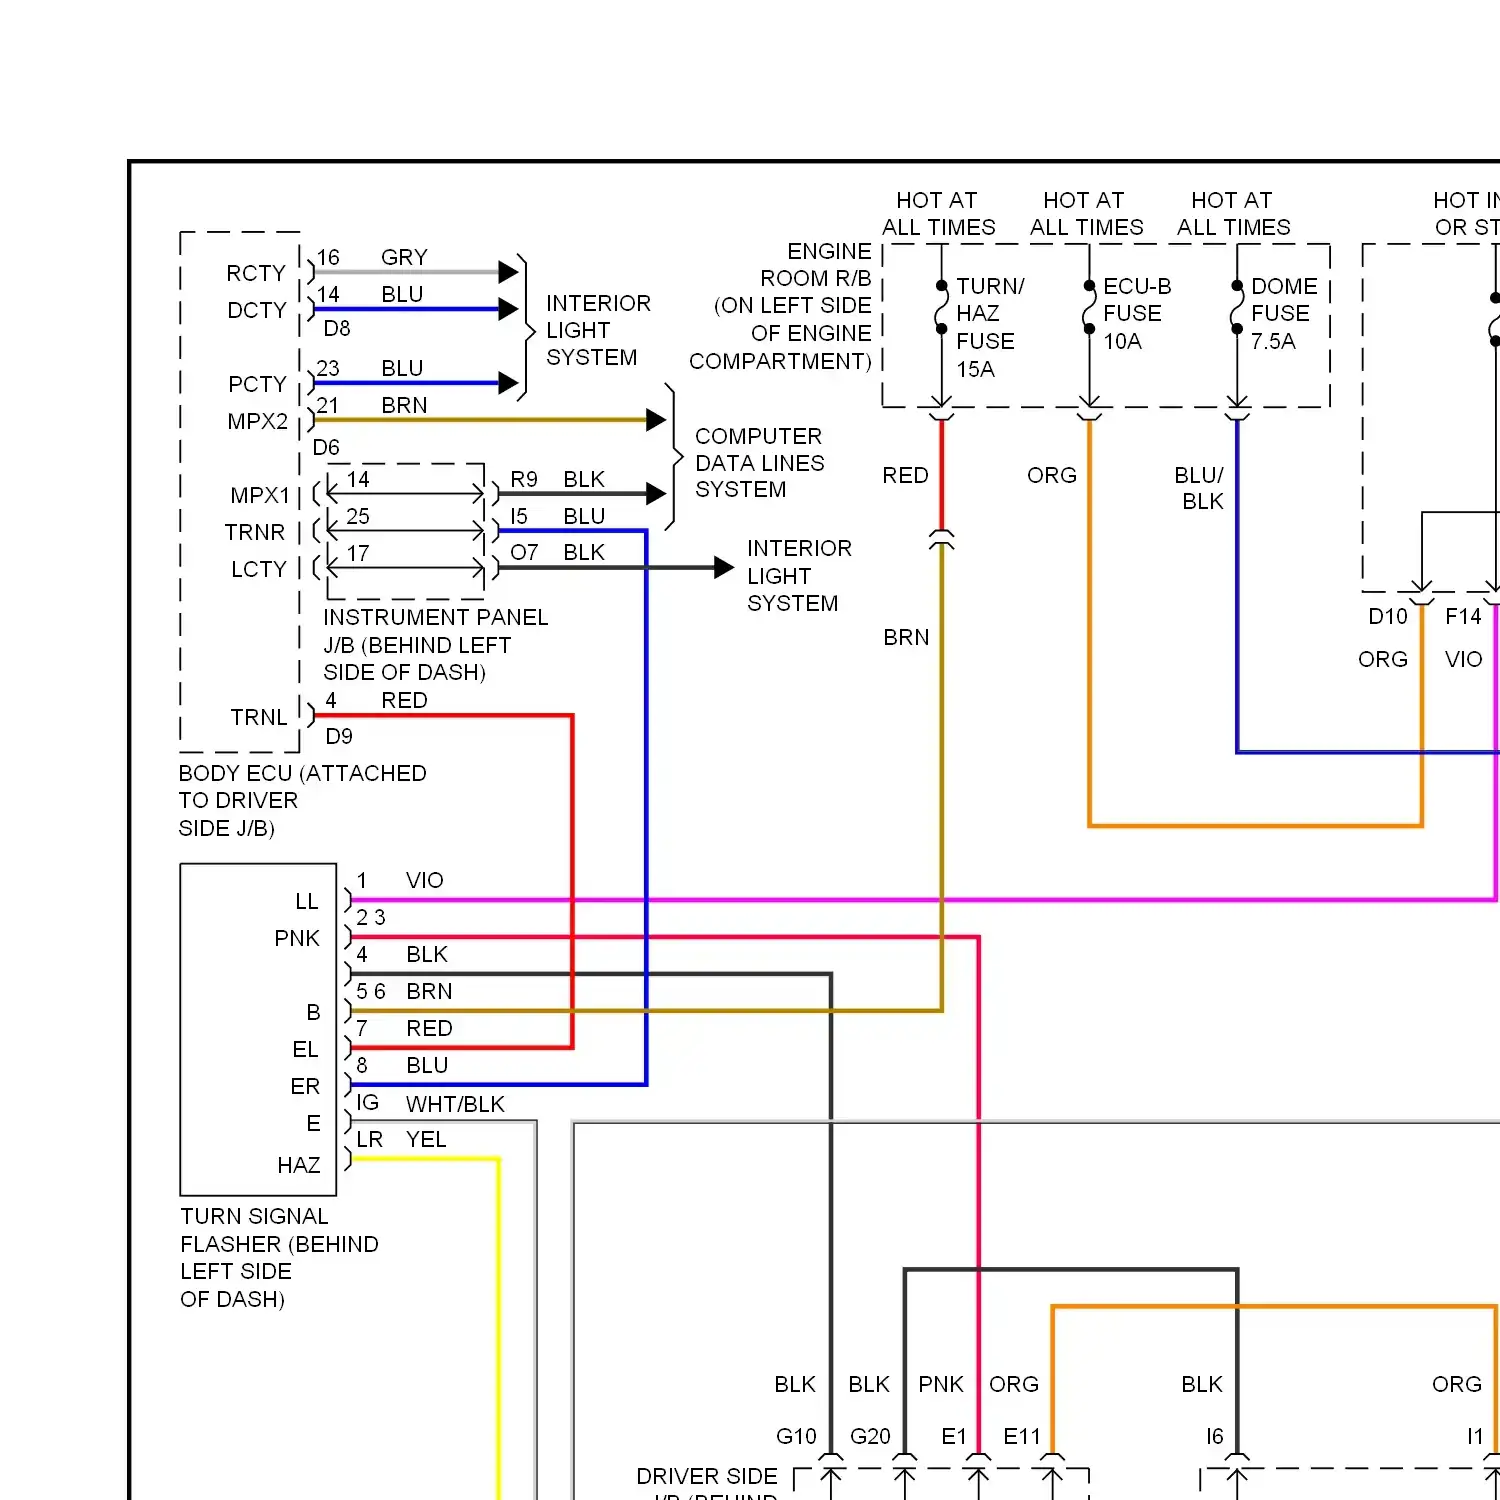This screenshot has height=1500, width=1500.
Task: Select the ORG label under ECU-B fuse
Action: click(x=1052, y=475)
